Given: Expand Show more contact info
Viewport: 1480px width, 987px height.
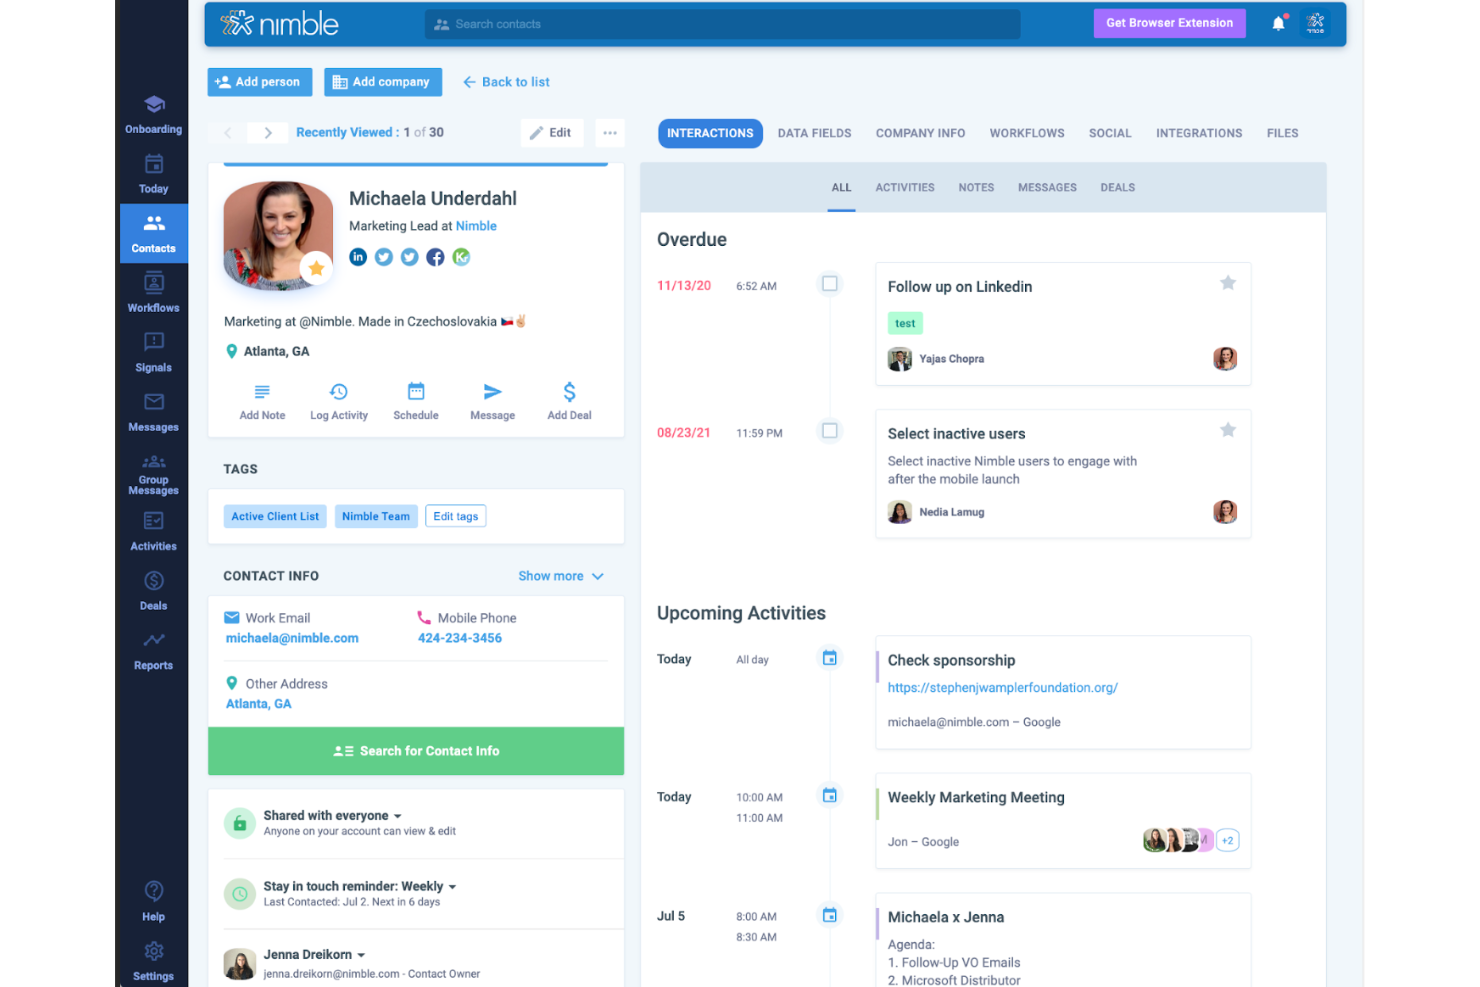Looking at the screenshot, I should point(561,576).
